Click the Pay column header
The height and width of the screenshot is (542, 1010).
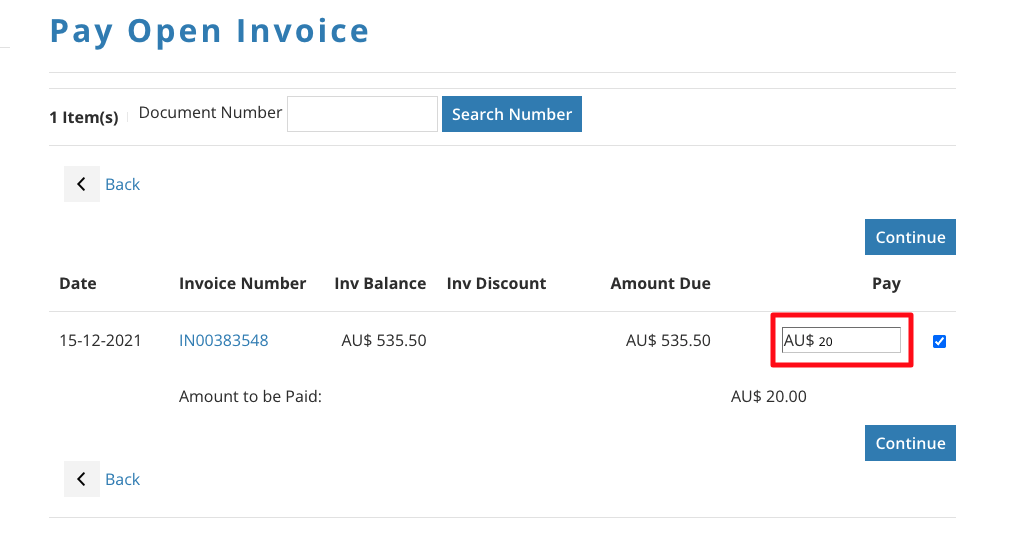[886, 283]
